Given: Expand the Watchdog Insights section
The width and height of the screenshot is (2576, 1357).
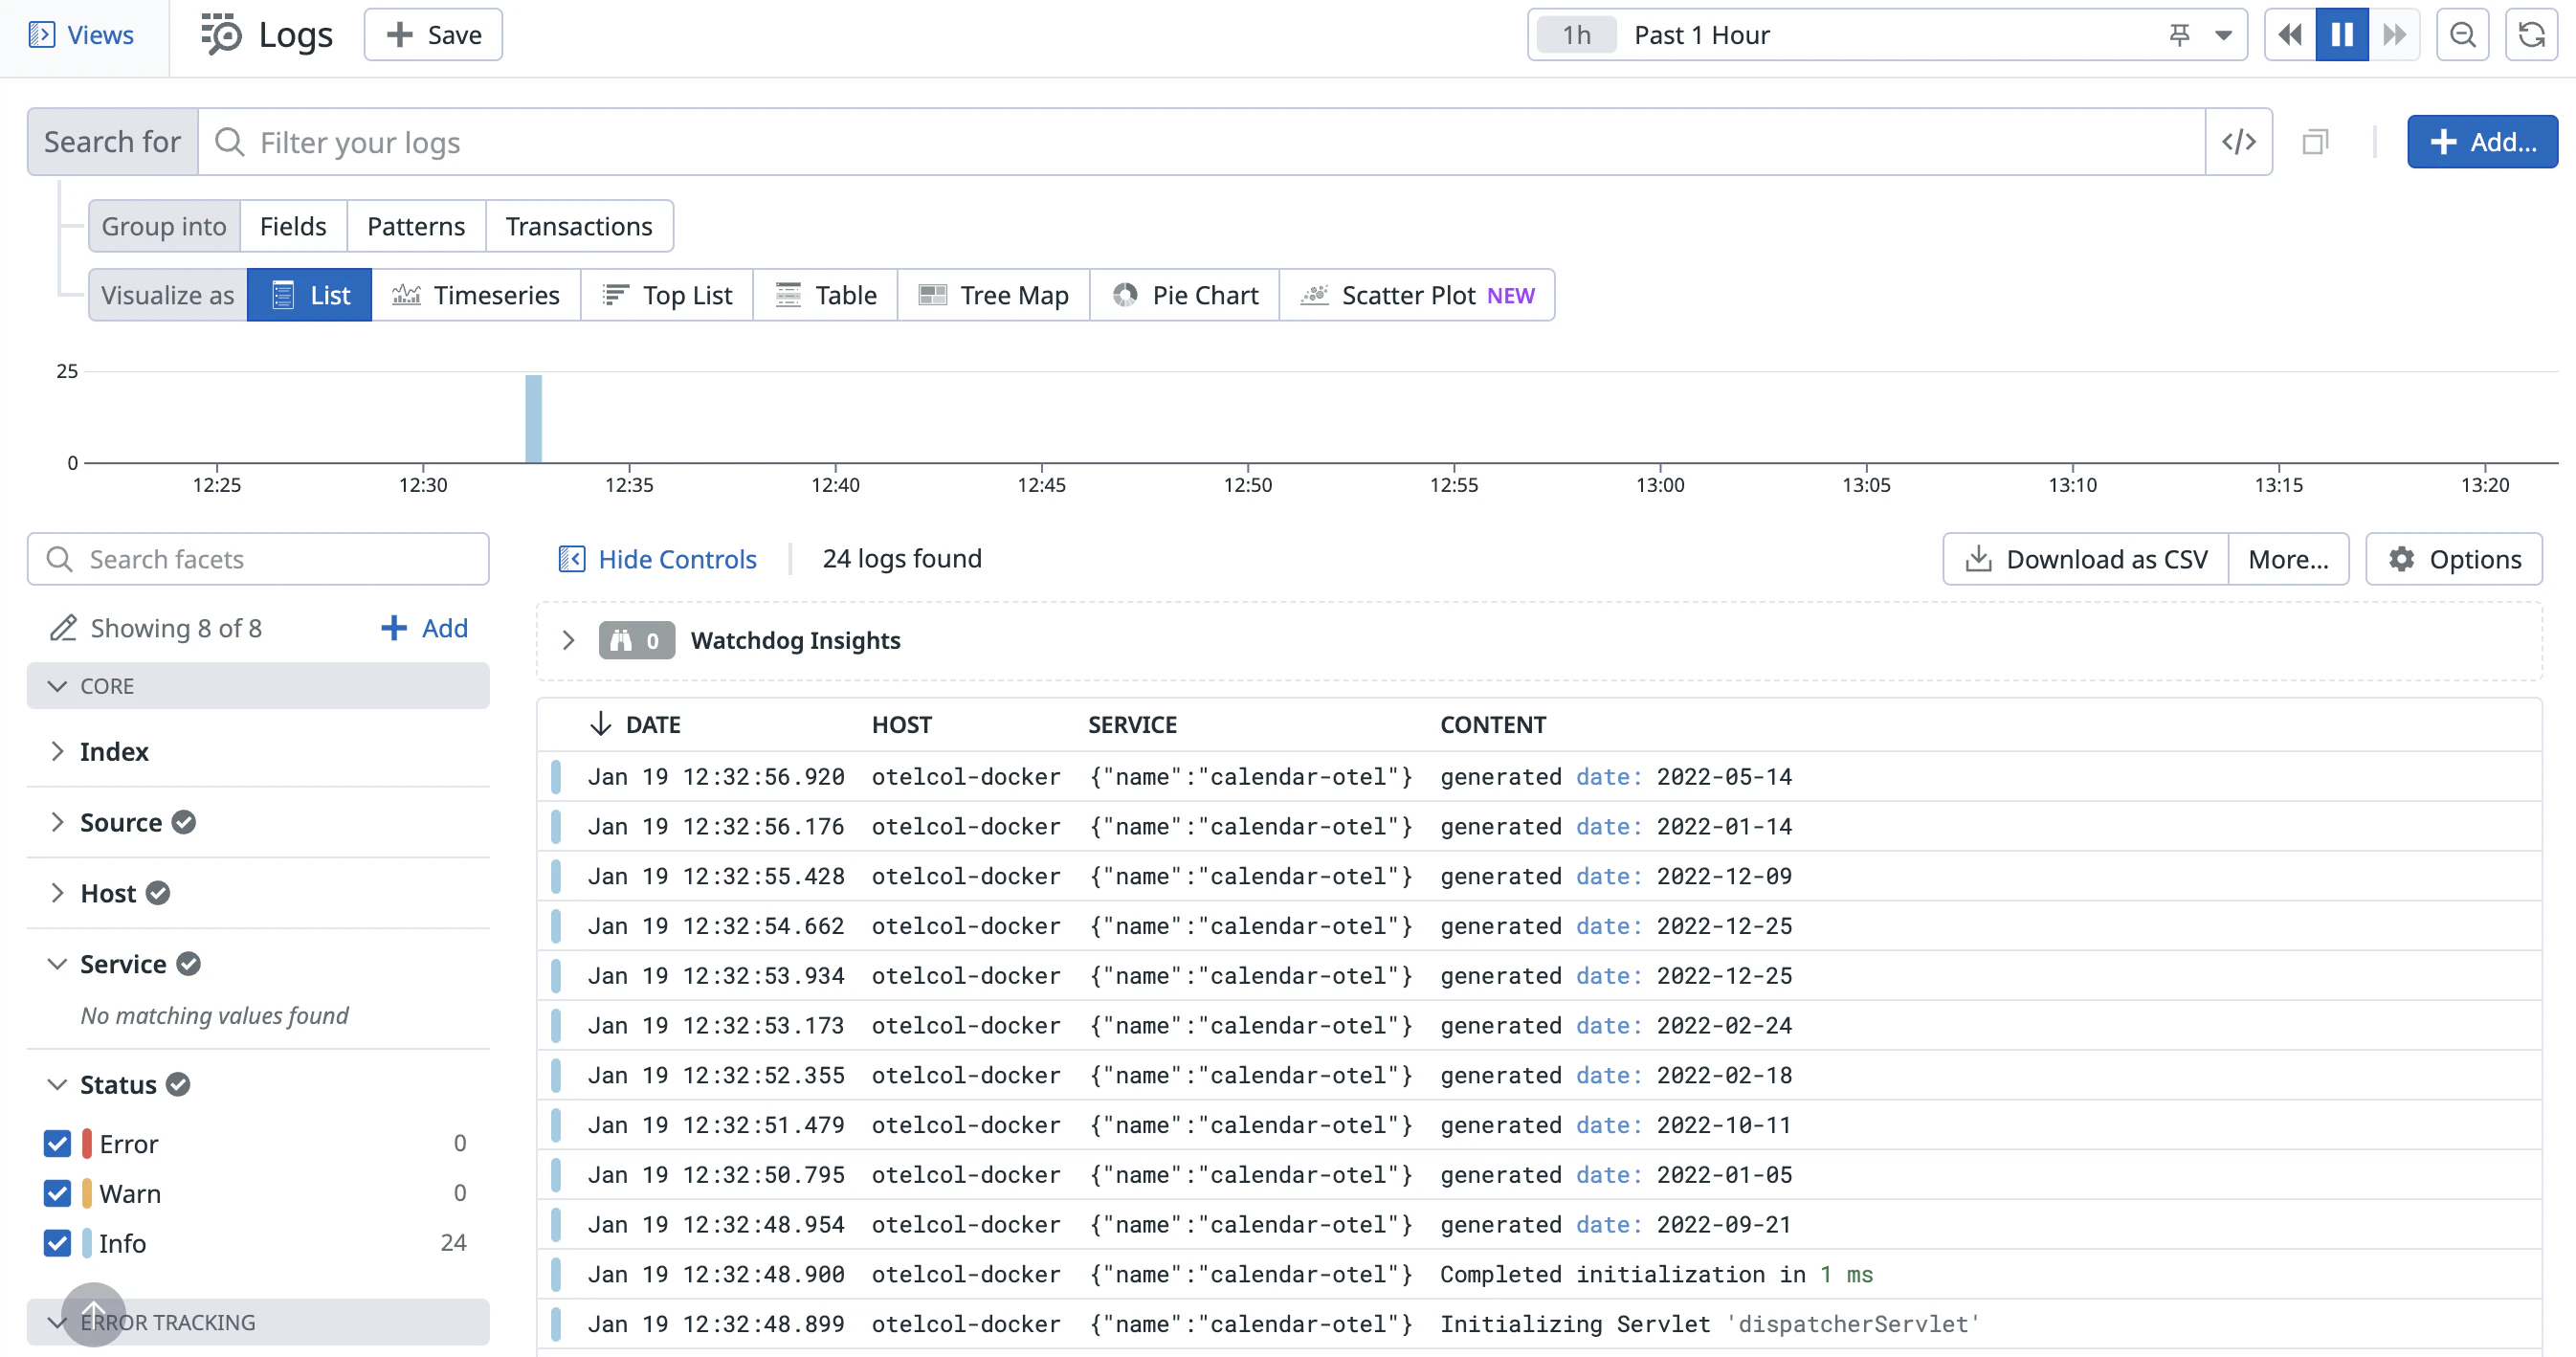Looking at the screenshot, I should pos(568,641).
